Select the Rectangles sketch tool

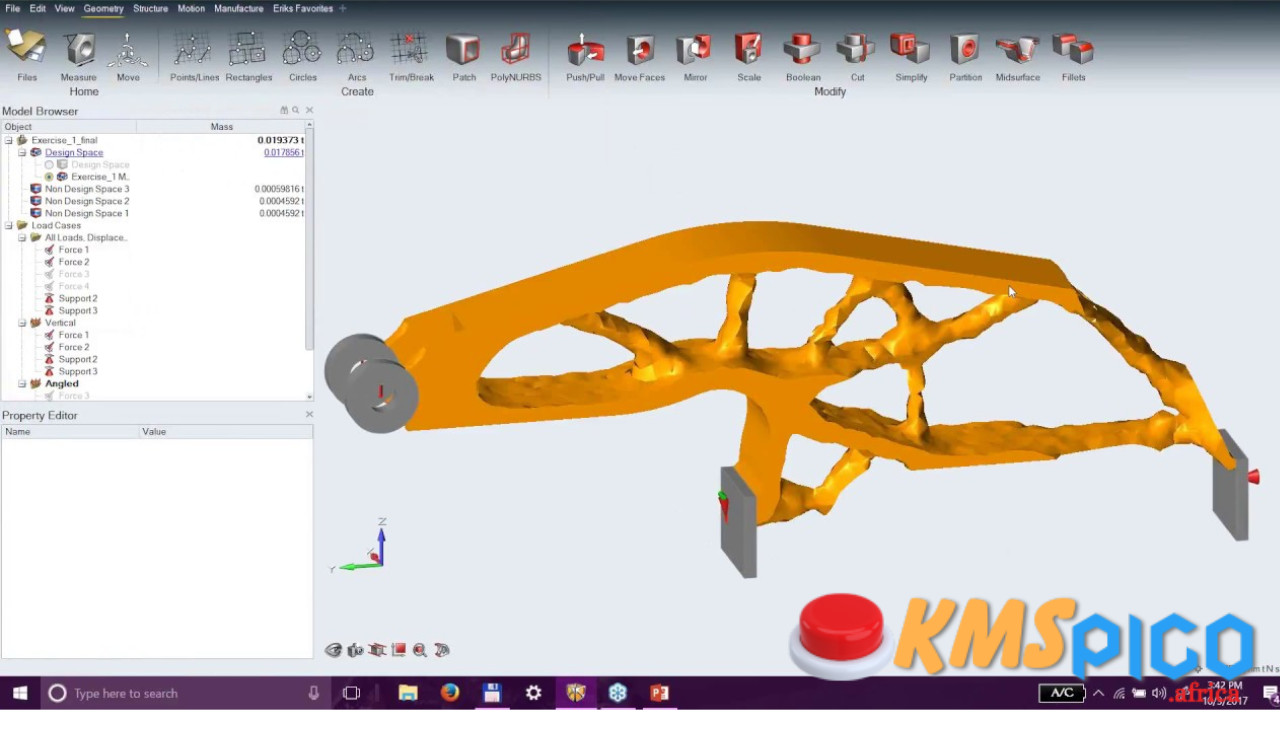(x=248, y=56)
